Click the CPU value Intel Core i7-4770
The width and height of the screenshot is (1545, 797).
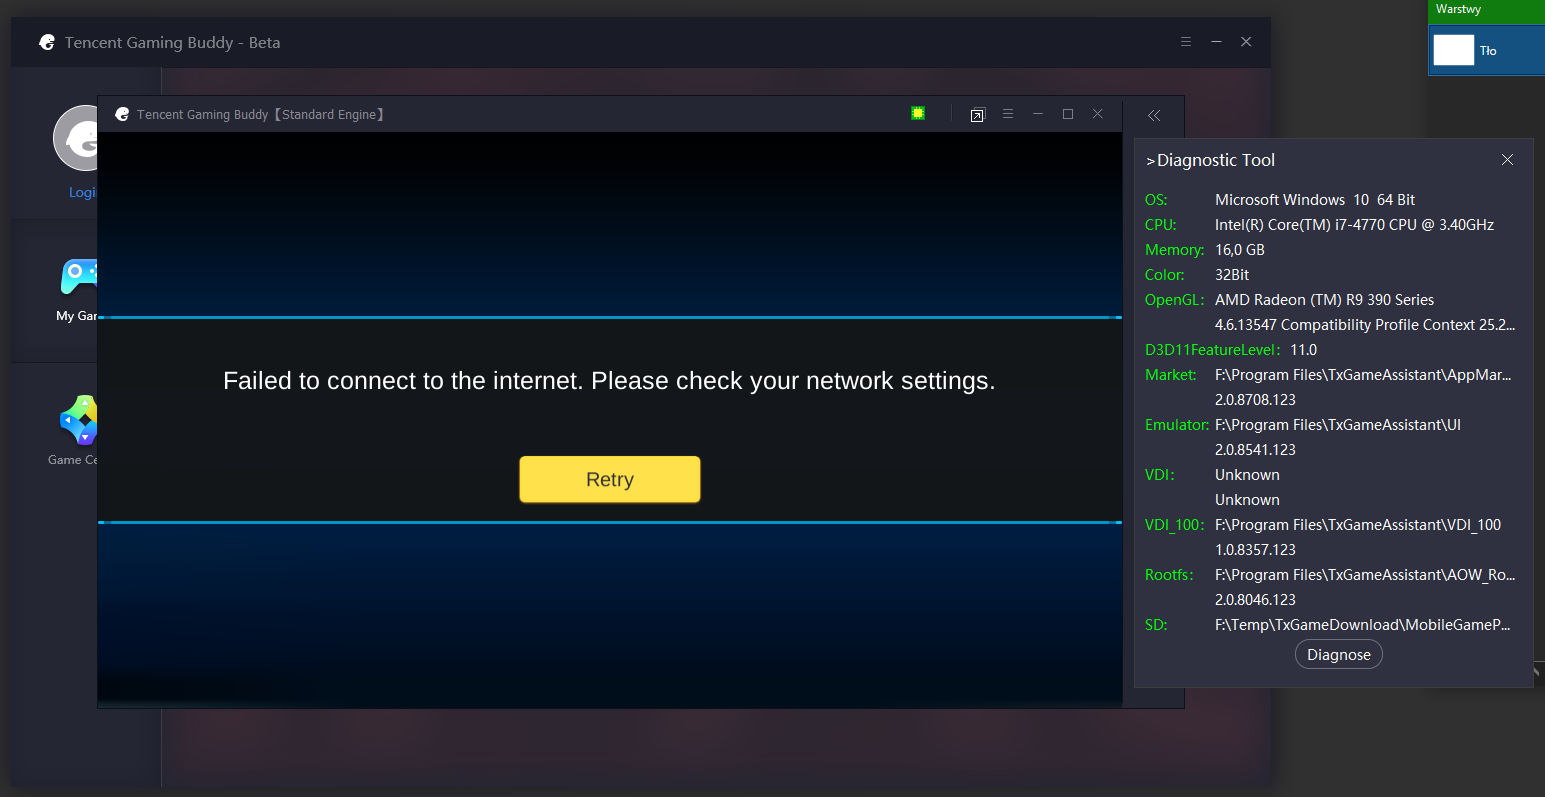click(x=1354, y=225)
